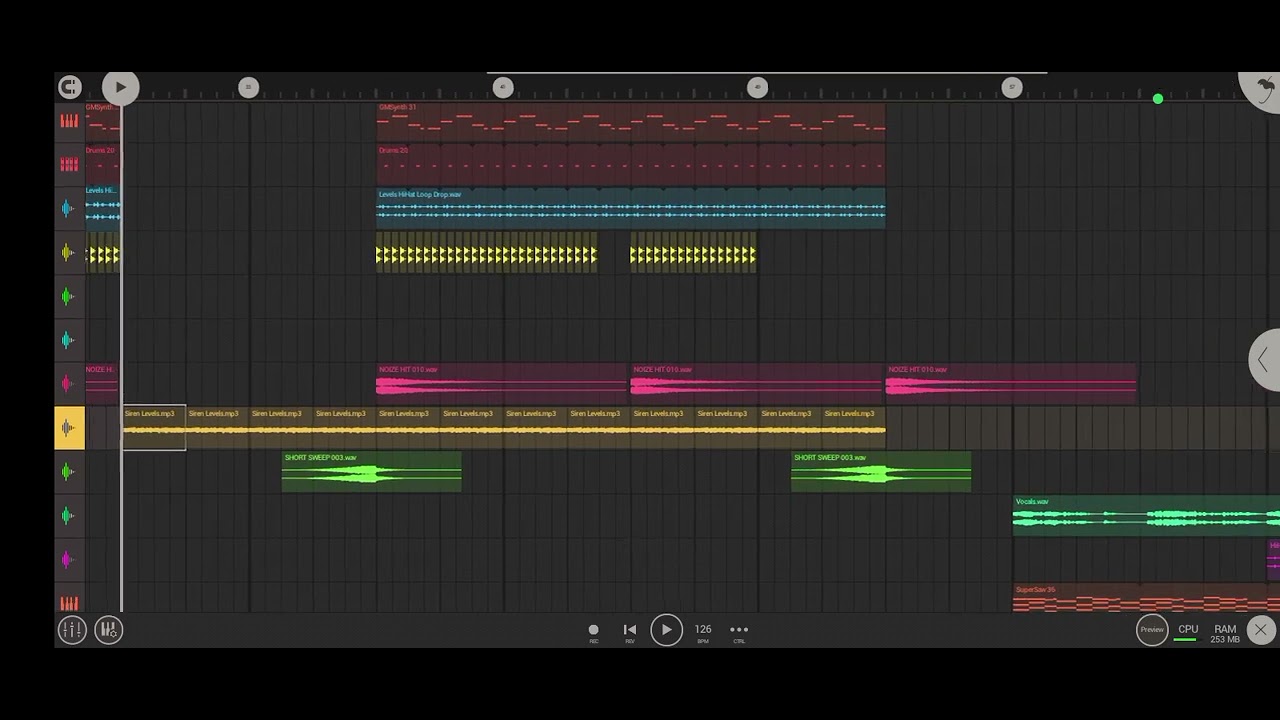Select the SHORT SWEEP track icon

tap(69, 472)
